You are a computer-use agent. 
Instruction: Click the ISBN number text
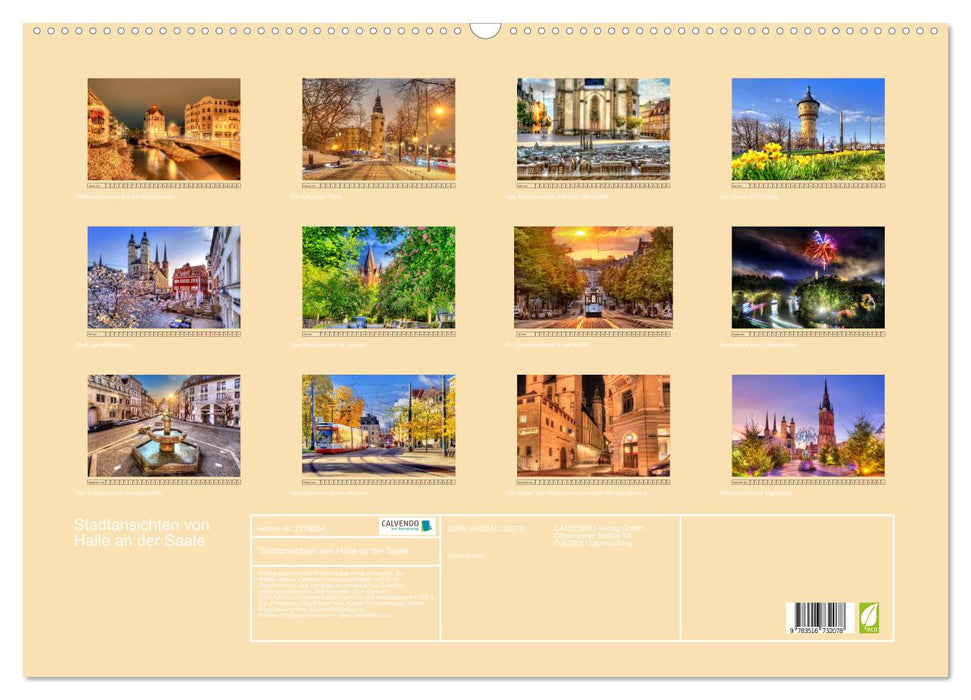[x=486, y=528]
